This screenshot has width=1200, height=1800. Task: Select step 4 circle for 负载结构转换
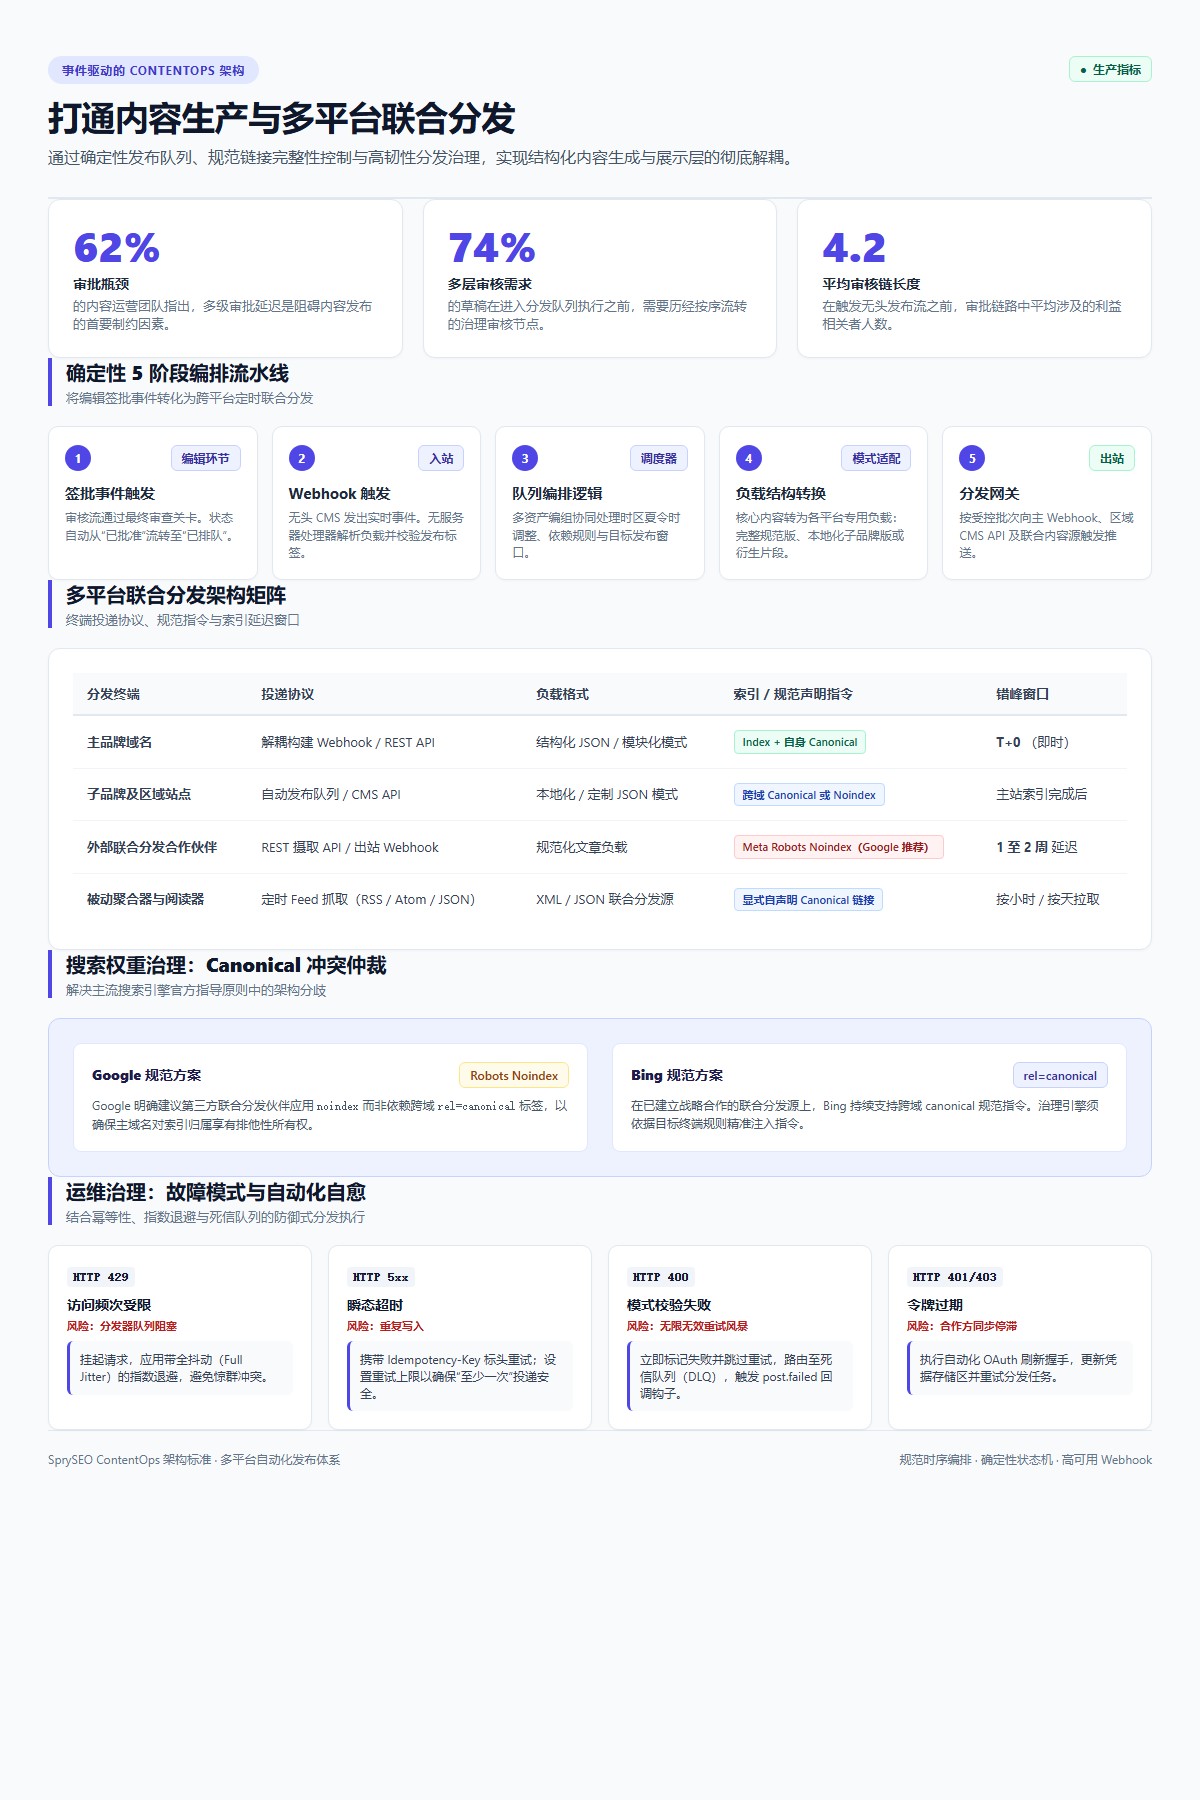748,458
